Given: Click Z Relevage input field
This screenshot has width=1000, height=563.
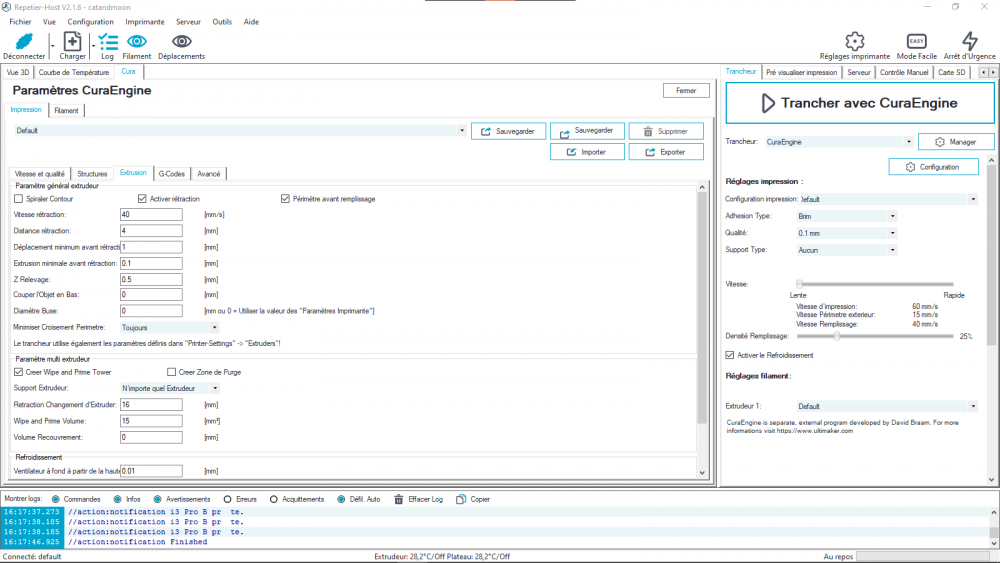Looking at the screenshot, I should click(151, 279).
